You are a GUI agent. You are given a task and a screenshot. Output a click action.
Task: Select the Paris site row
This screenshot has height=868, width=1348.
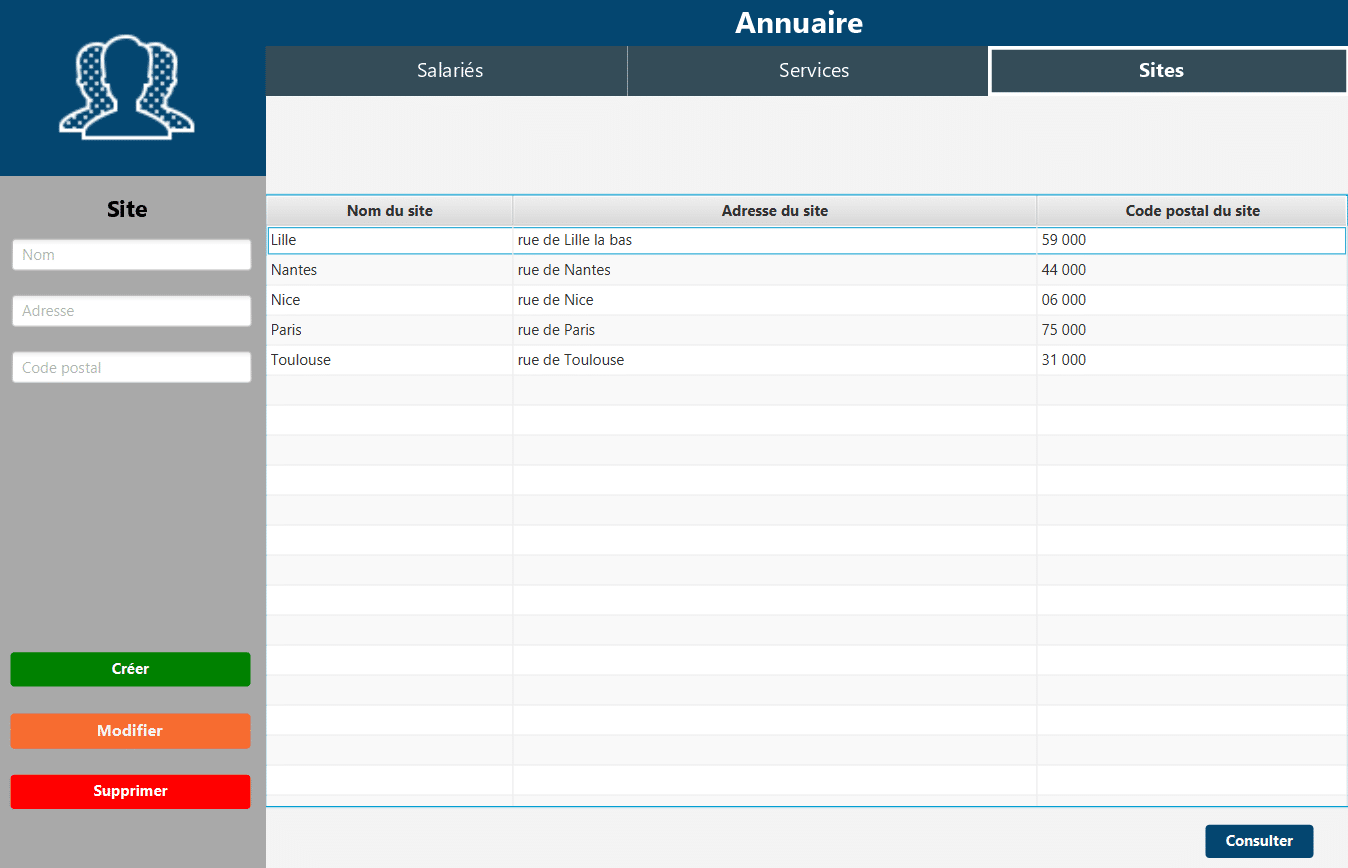[x=390, y=330]
